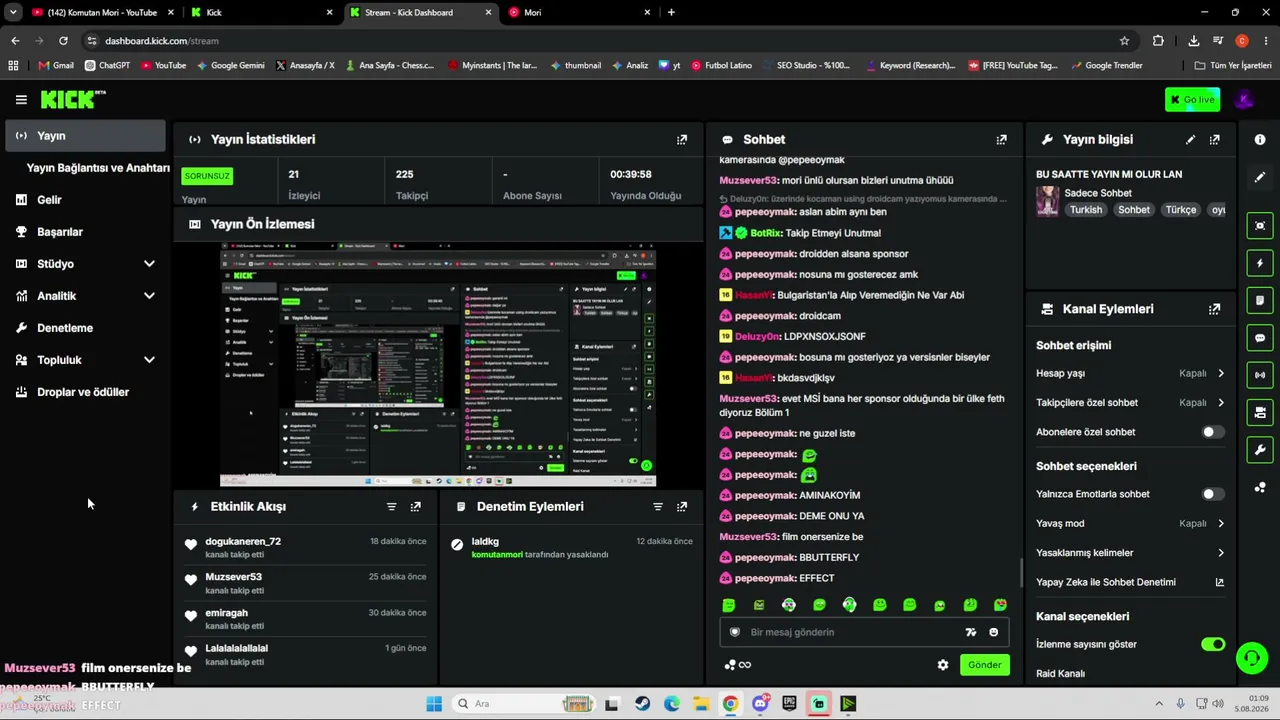Open Epic Games Launcher from the taskbar
Viewport: 1280px width, 720px height.
tap(789, 704)
